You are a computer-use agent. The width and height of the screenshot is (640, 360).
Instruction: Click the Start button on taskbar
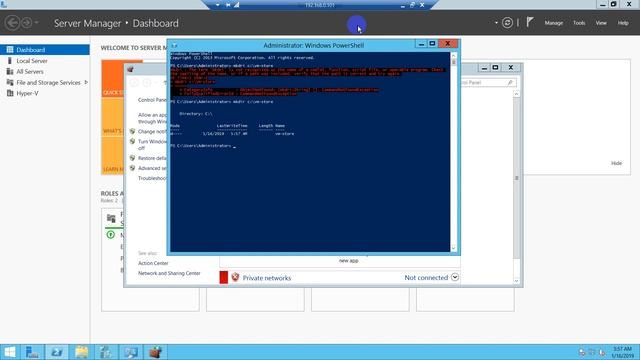(10, 352)
